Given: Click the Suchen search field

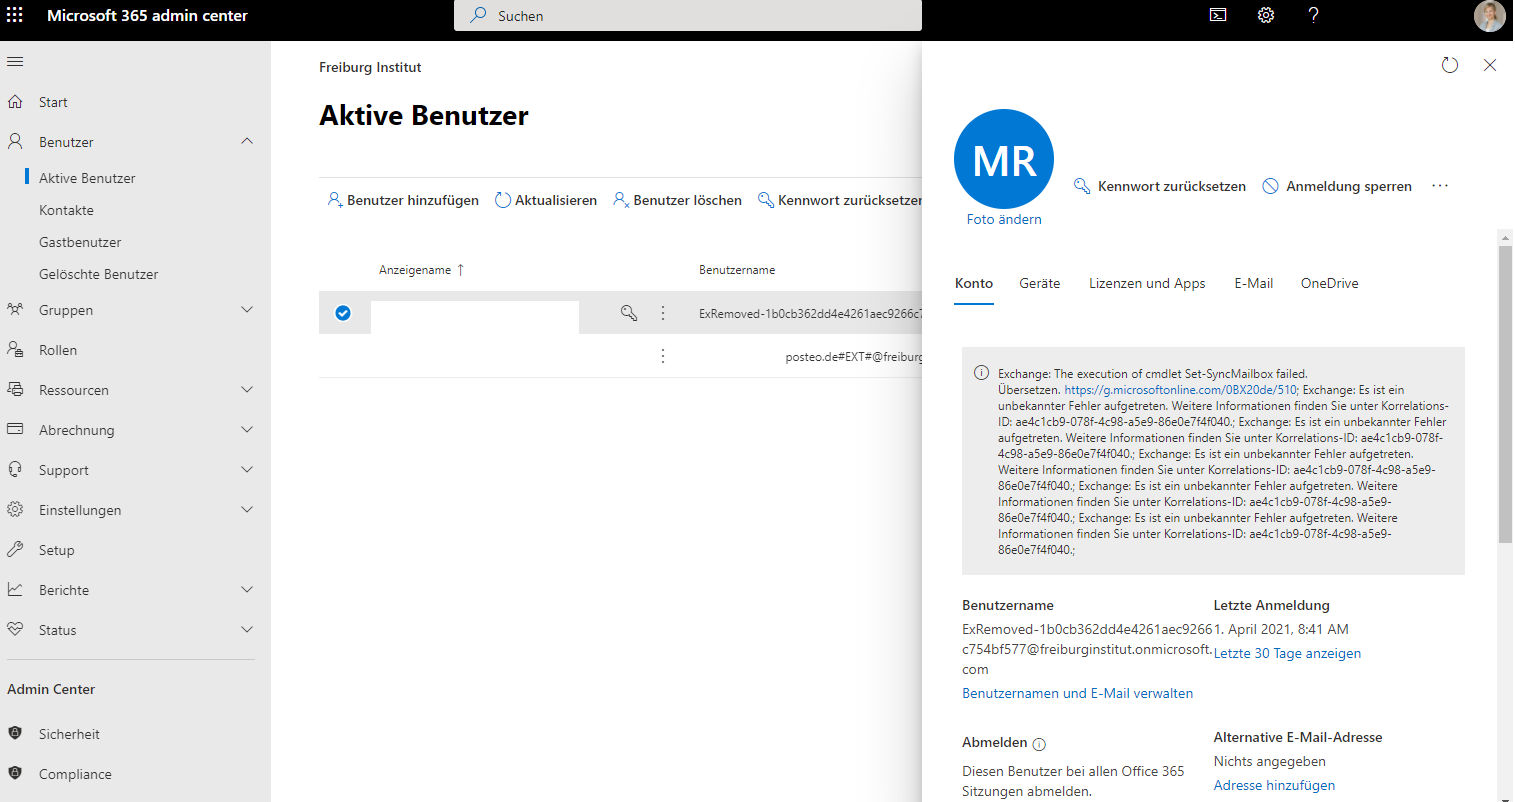Looking at the screenshot, I should pos(688,16).
